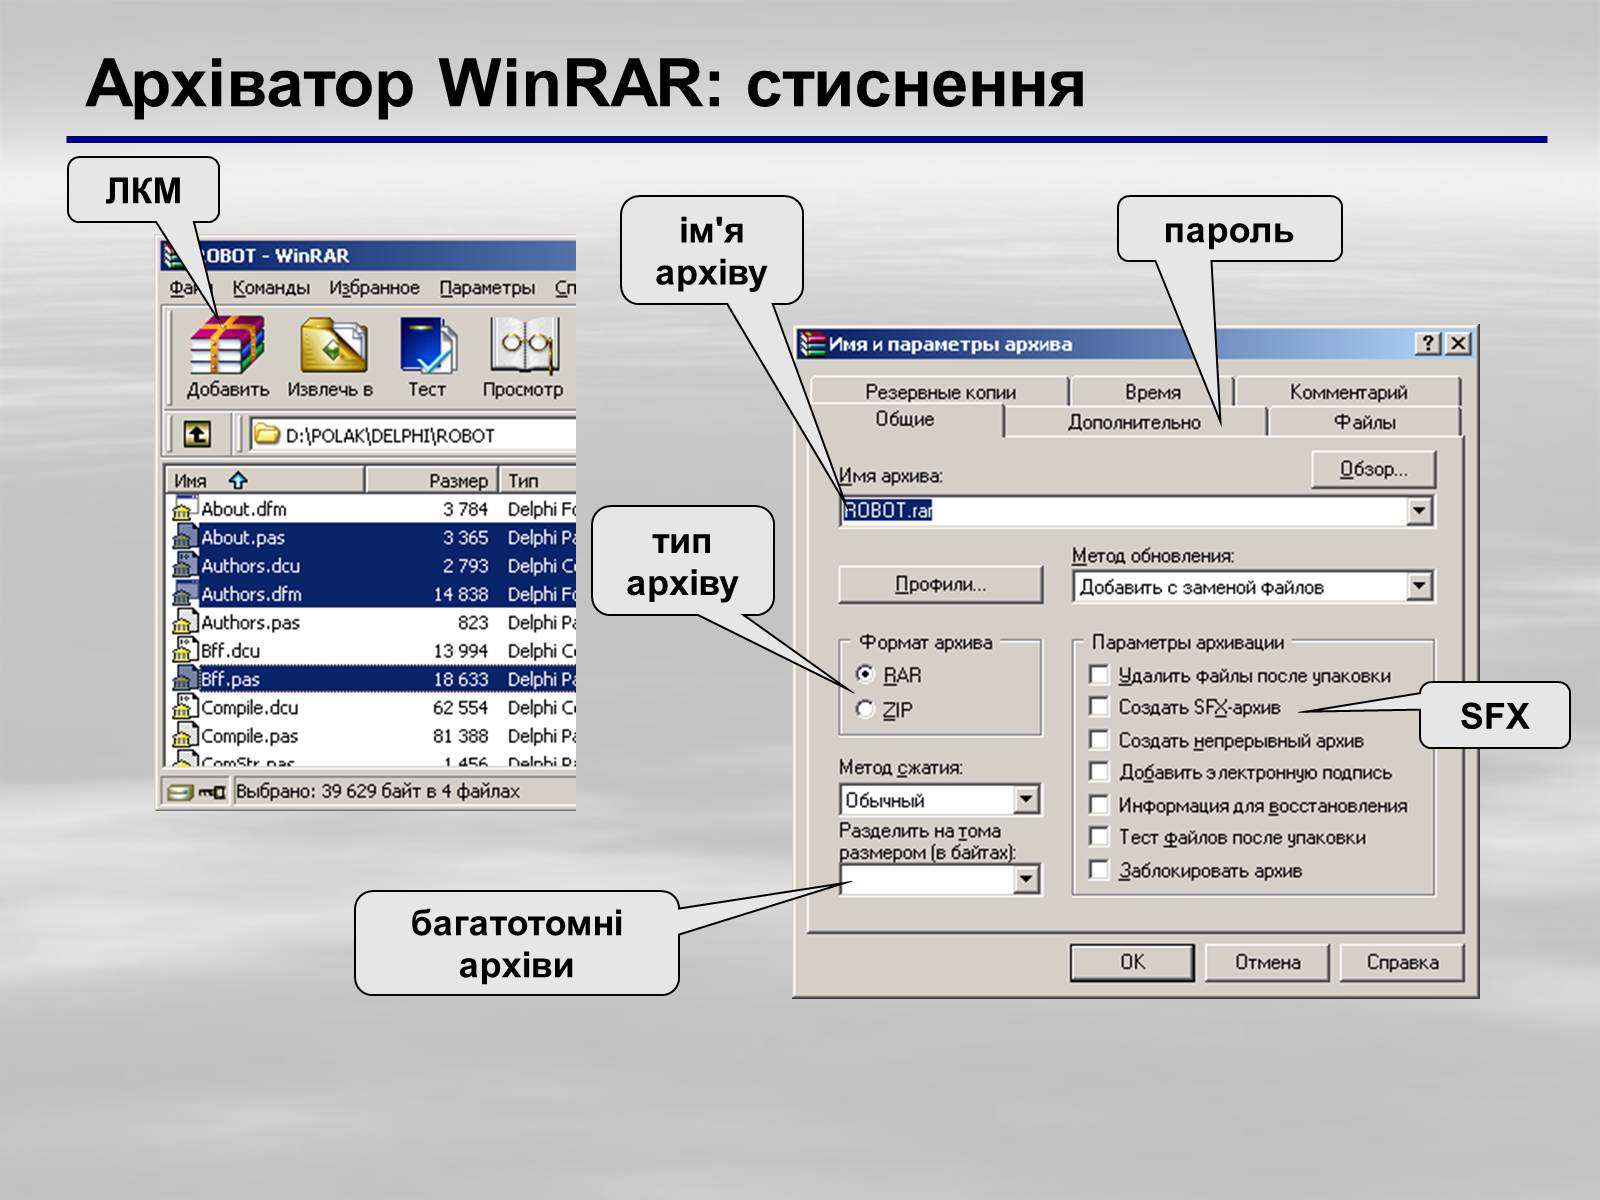
Task: Go up one folder level icon
Action: (198, 435)
